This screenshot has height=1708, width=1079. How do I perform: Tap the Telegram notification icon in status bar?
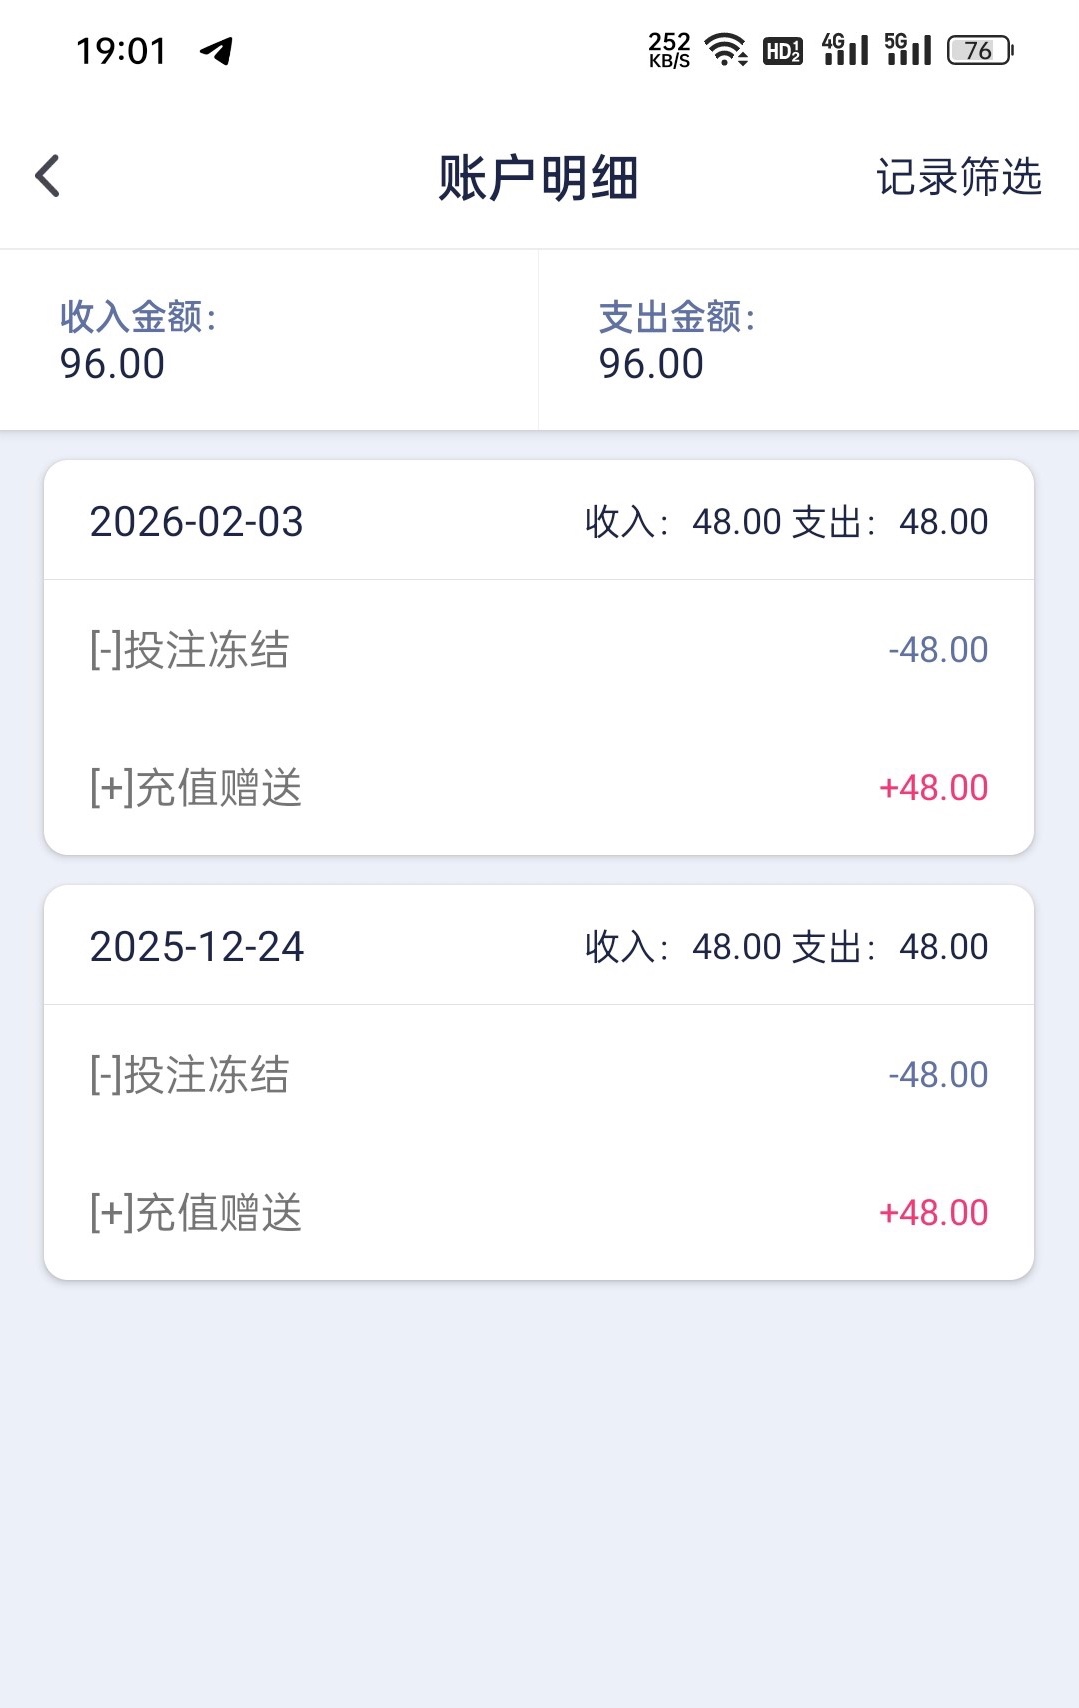coord(217,50)
